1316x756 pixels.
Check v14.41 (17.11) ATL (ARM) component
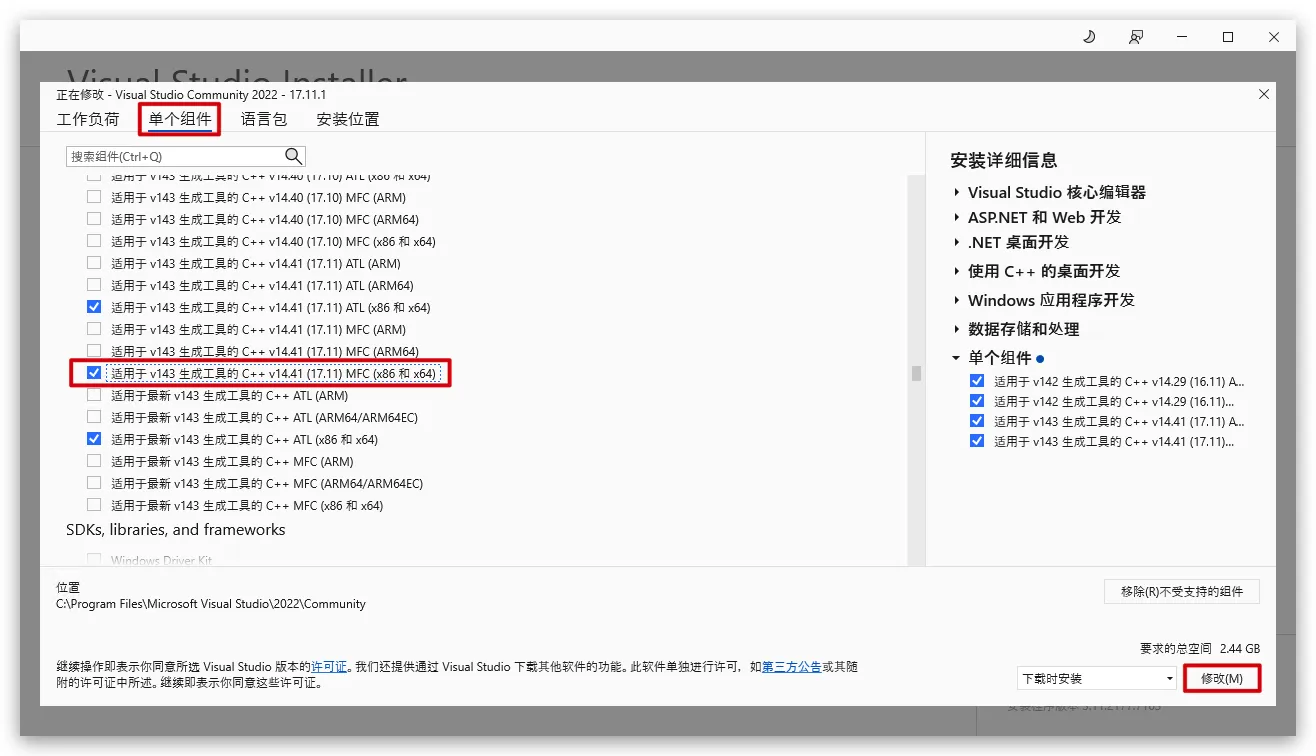(x=94, y=263)
